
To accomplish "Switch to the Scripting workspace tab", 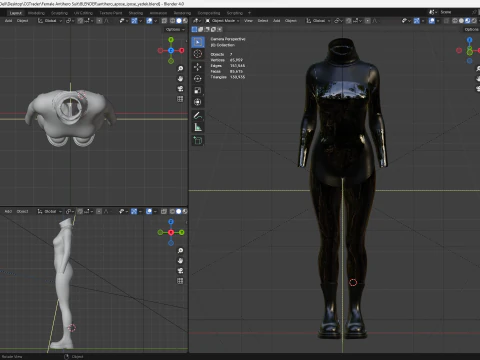I will tap(235, 13).
